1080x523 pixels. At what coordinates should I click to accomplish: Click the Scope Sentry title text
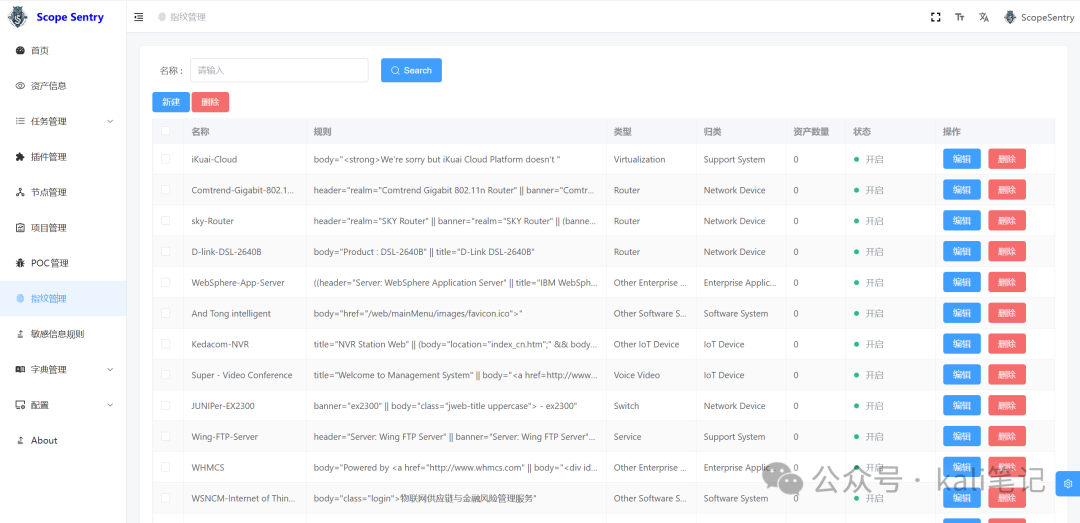tap(70, 17)
